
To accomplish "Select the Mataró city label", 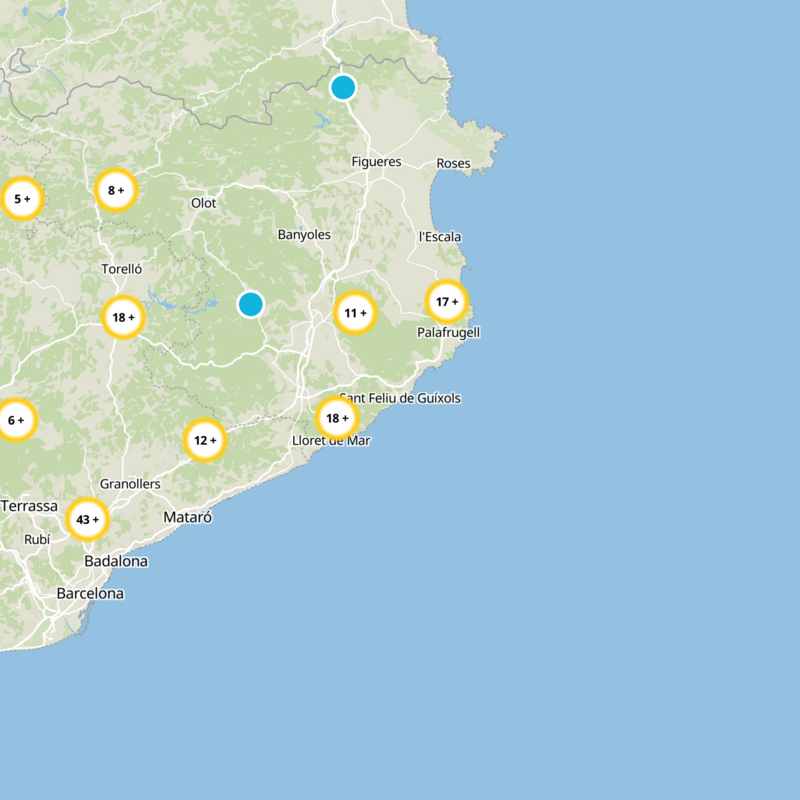I will 190,517.
